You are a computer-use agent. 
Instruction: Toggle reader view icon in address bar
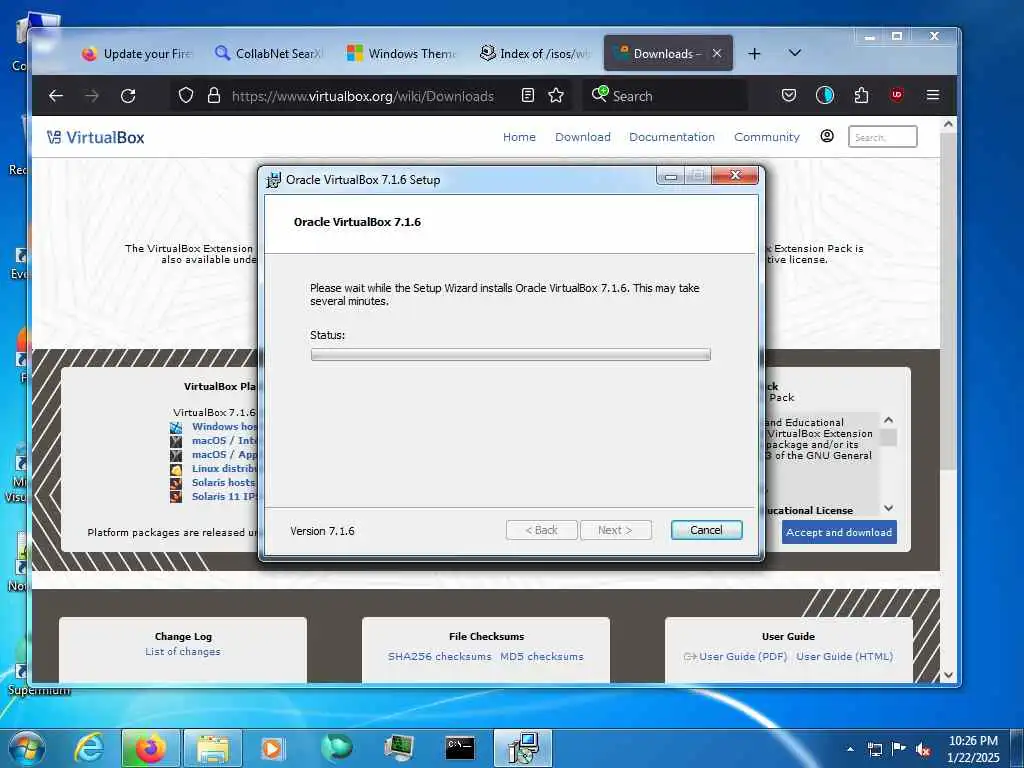coord(528,96)
